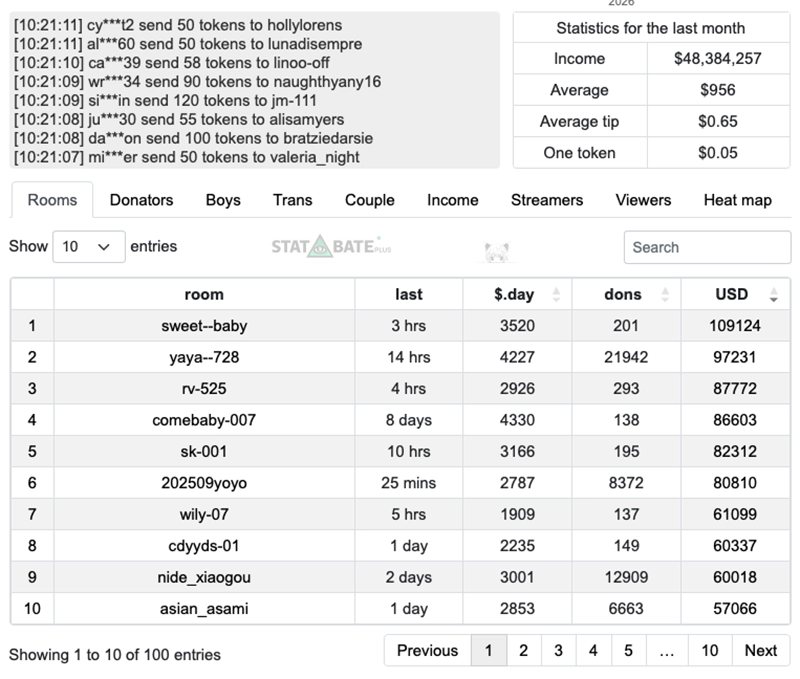
Task: Click into the Search field
Action: [x=707, y=247]
